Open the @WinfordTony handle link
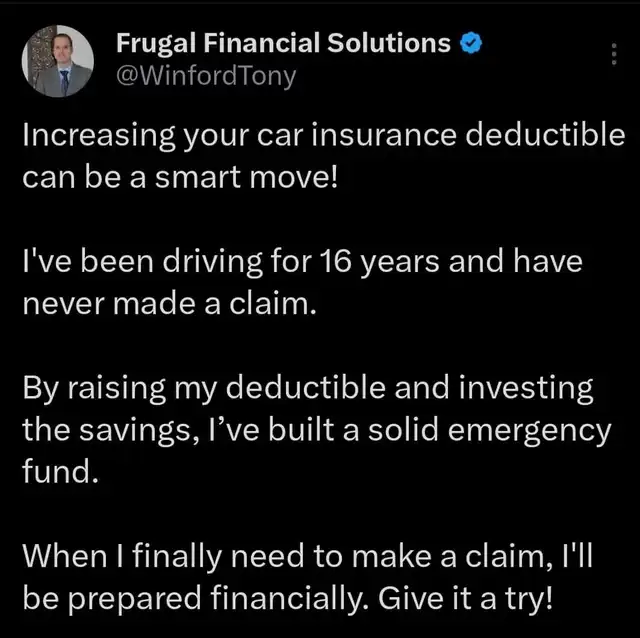The image size is (640, 638). click(207, 76)
